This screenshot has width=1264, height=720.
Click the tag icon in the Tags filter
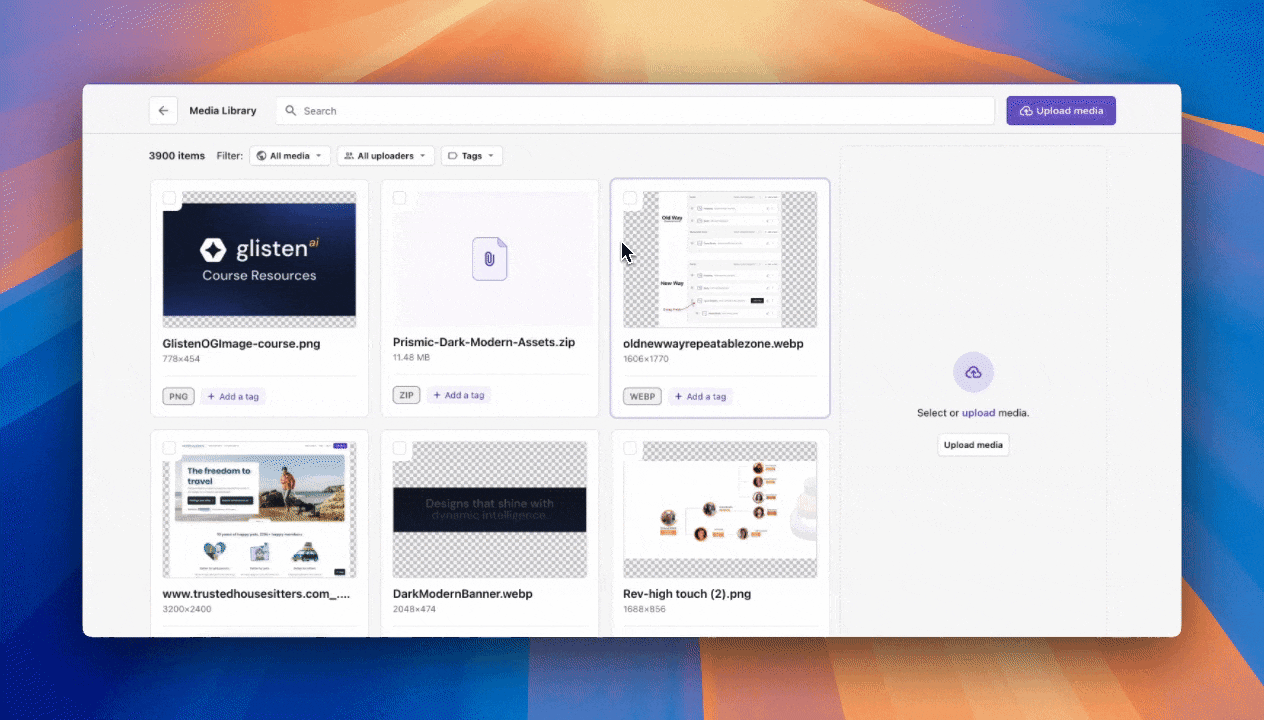(454, 155)
